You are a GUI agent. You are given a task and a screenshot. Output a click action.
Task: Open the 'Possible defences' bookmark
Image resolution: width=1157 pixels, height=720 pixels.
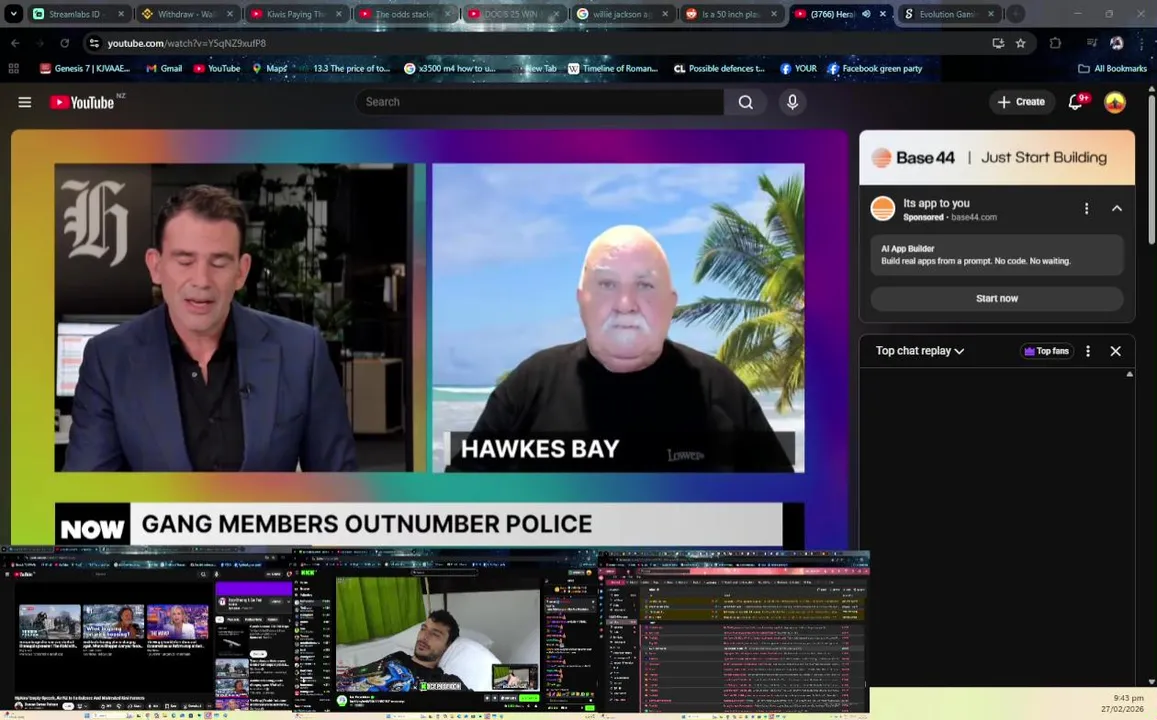pos(719,69)
